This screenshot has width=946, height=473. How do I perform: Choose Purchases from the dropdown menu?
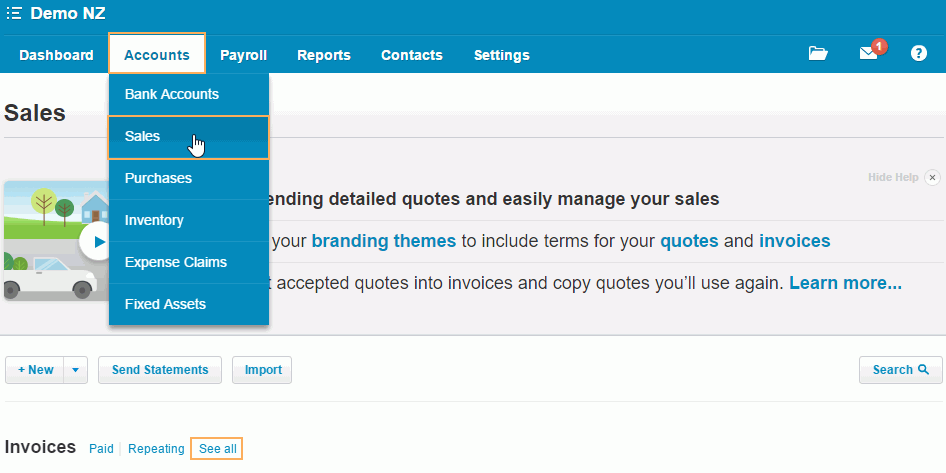point(189,179)
